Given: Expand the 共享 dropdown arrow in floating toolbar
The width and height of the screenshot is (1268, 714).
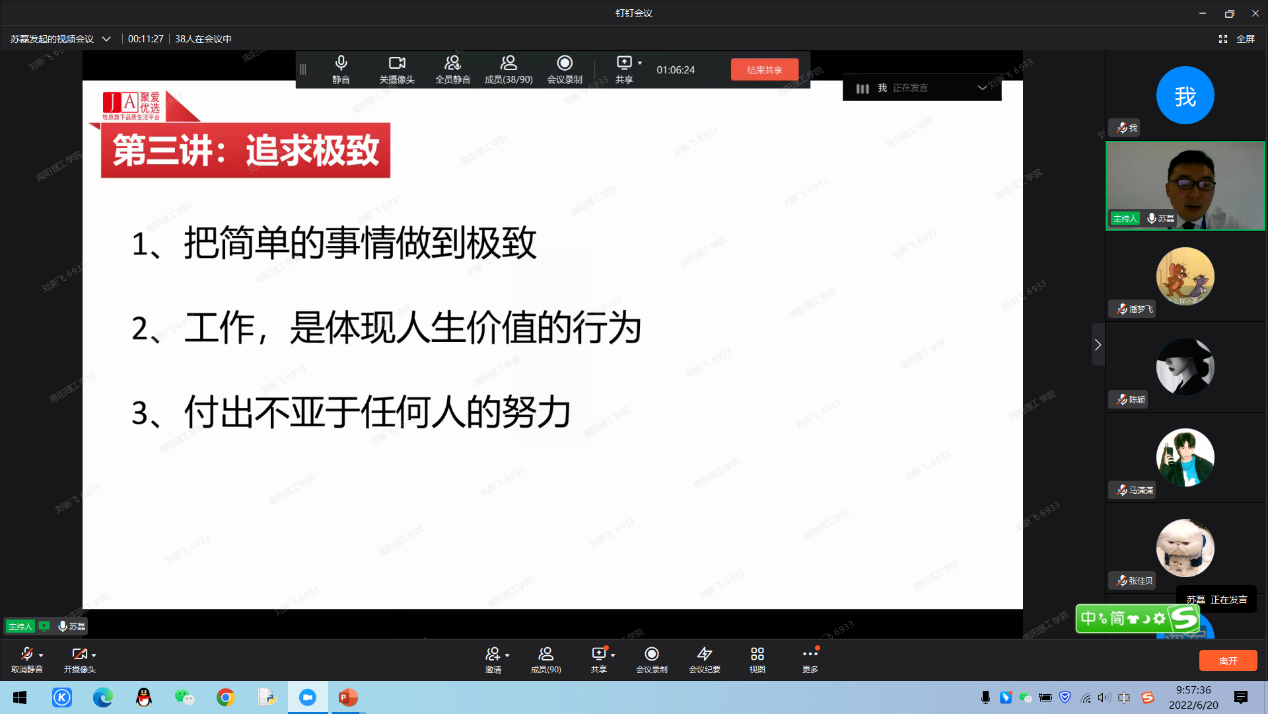Looking at the screenshot, I should pos(640,63).
